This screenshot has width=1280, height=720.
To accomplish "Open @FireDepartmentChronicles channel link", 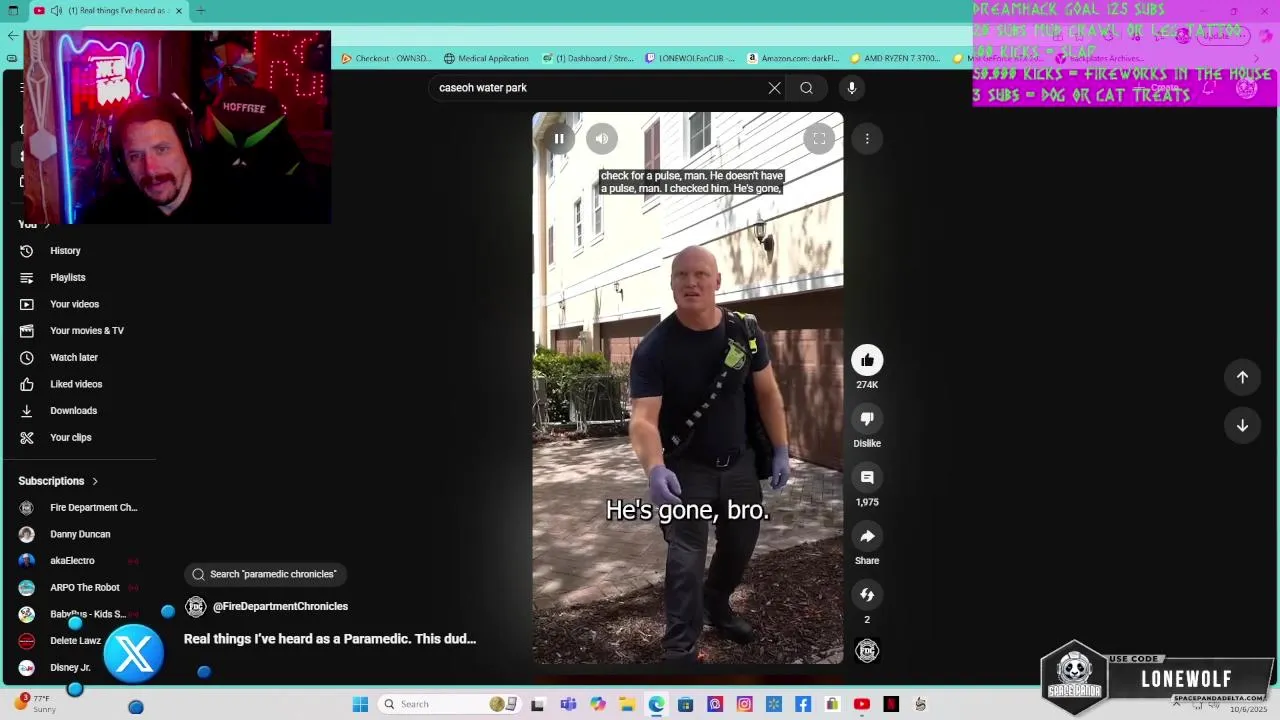I will pos(280,606).
